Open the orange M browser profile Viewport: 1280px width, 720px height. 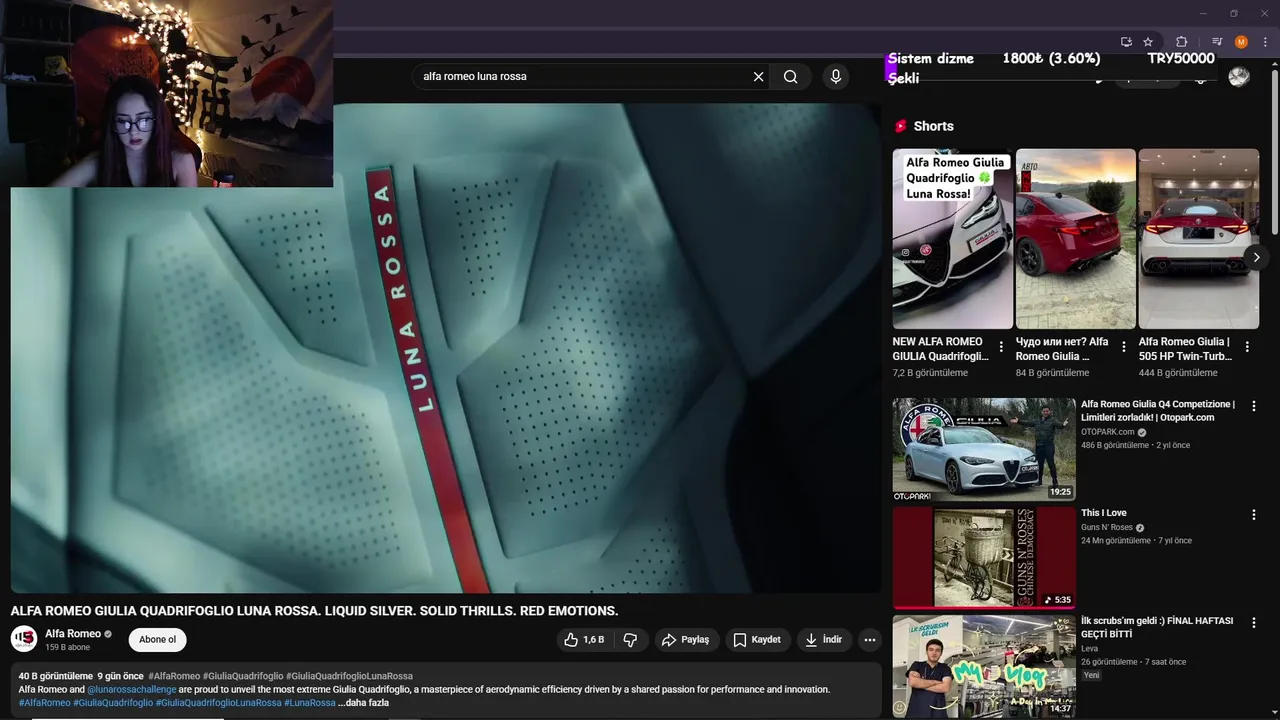point(1241,42)
